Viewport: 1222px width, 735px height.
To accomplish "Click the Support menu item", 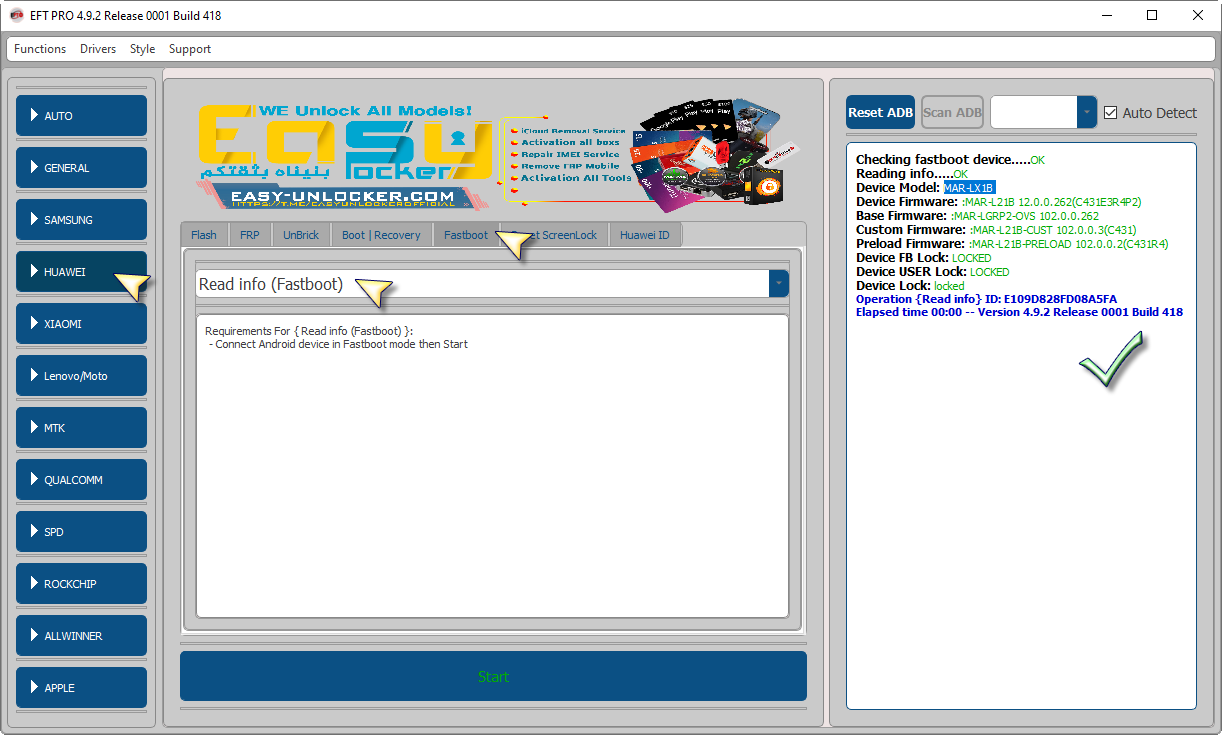I will tap(190, 49).
